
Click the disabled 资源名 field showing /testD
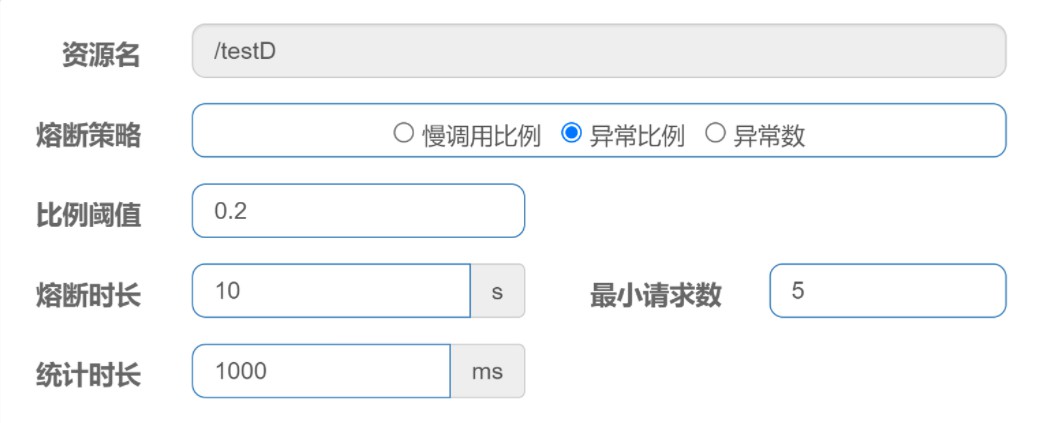(599, 51)
